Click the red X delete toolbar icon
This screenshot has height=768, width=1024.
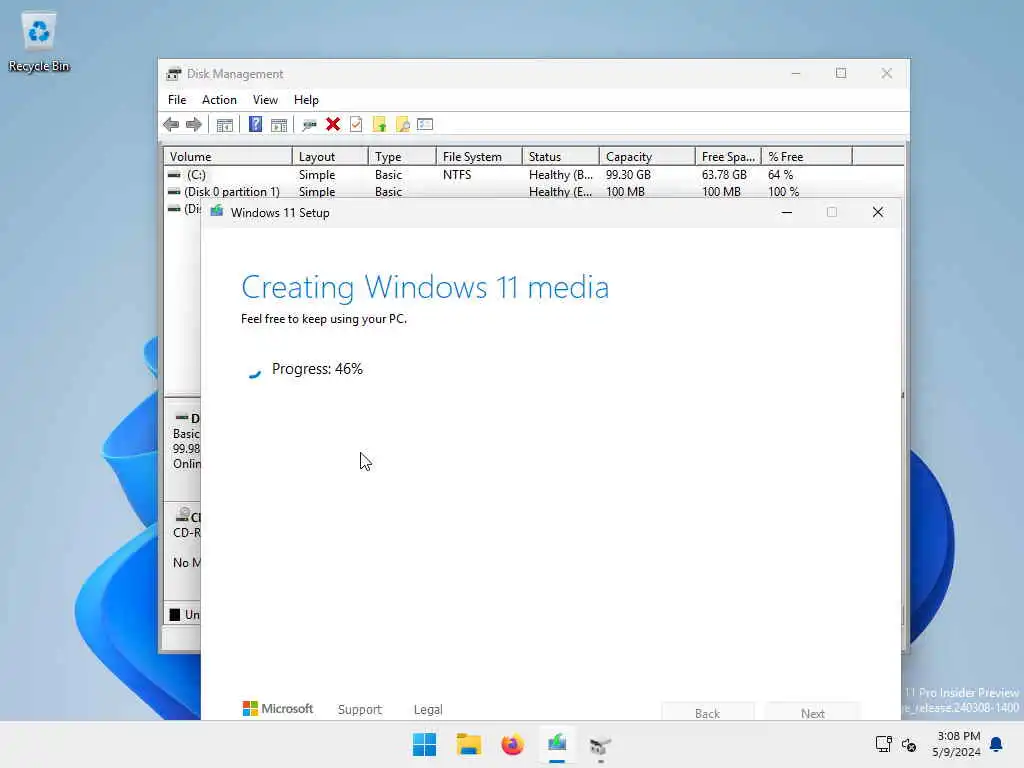(333, 124)
